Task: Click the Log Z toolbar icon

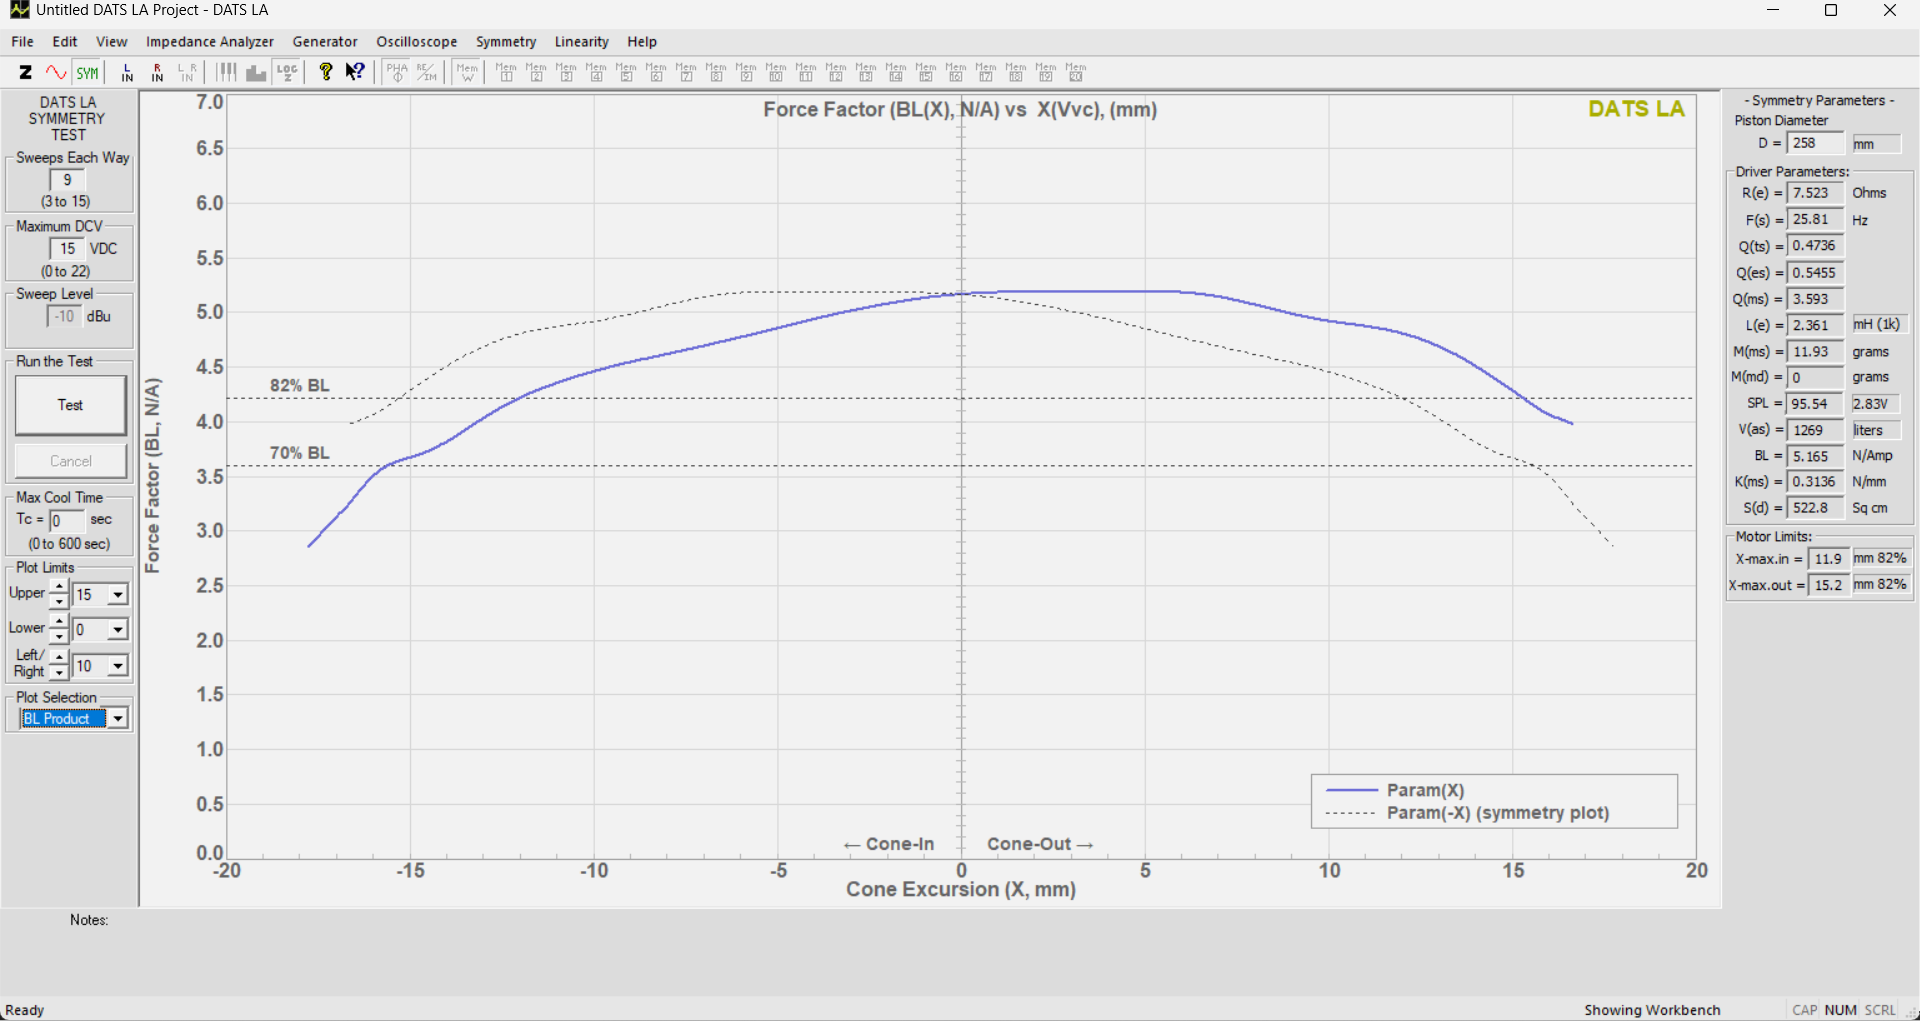Action: click(288, 72)
